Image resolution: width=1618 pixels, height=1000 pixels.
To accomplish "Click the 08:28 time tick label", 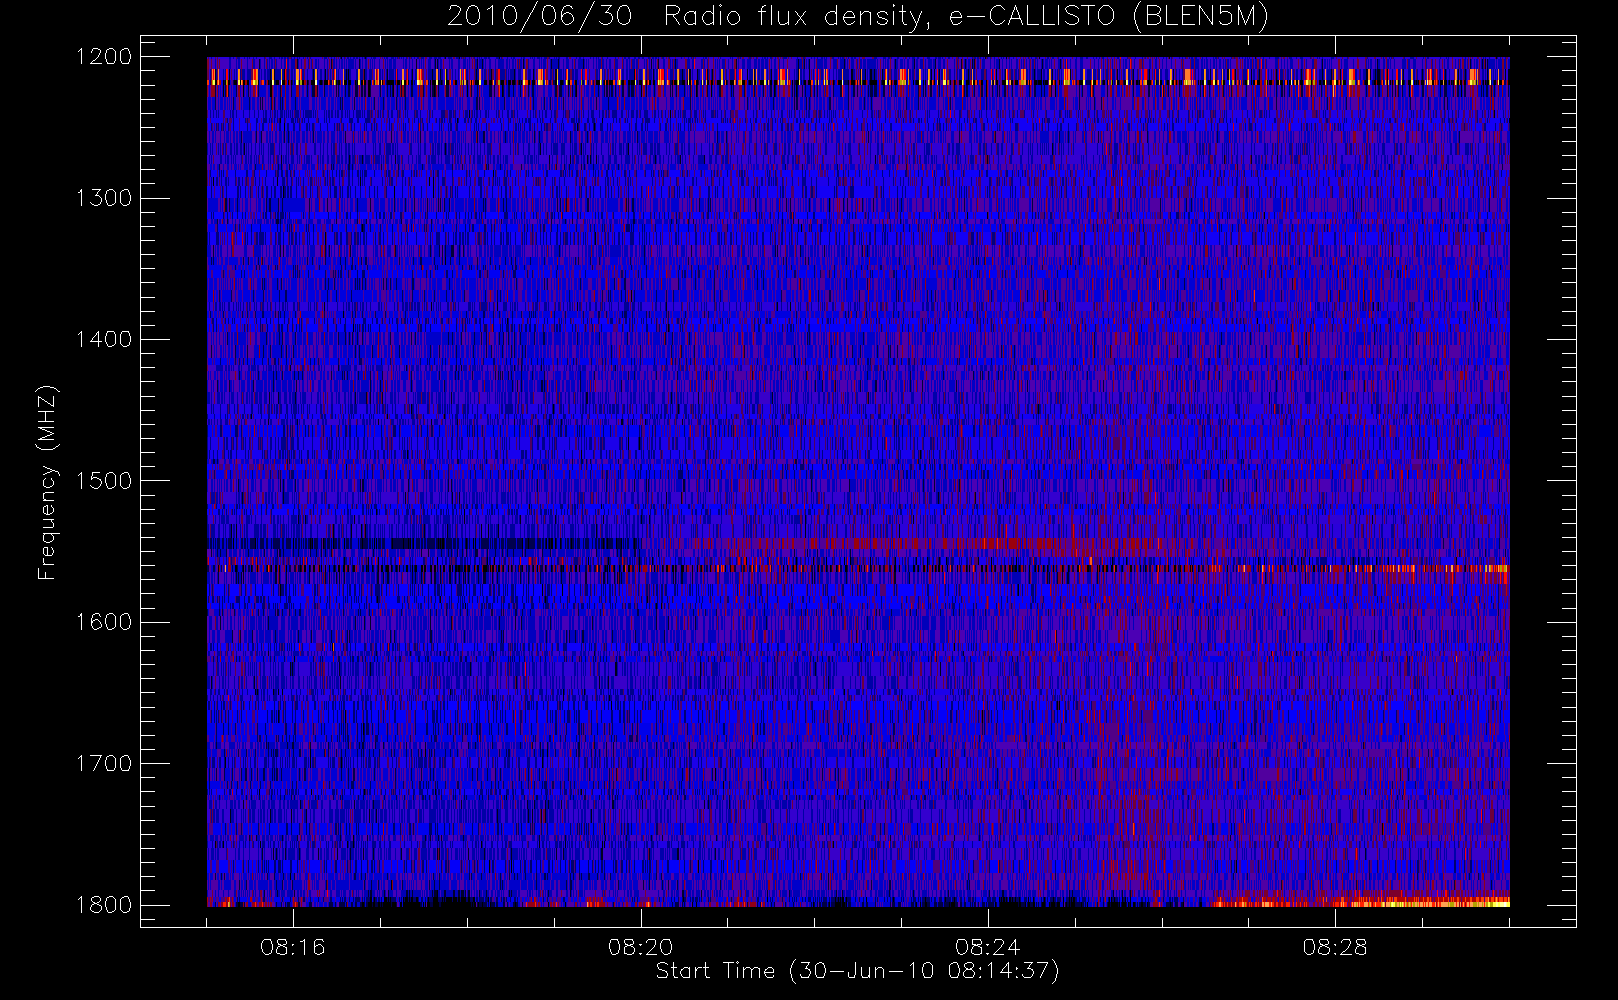I will click(x=1335, y=946).
